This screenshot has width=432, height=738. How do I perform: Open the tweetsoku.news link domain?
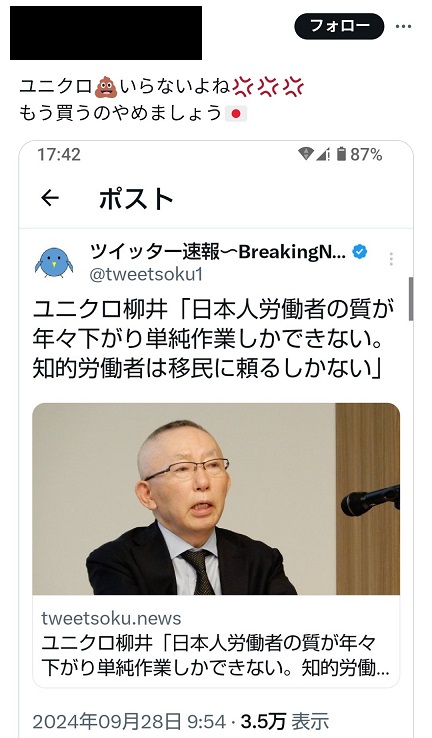point(111,618)
